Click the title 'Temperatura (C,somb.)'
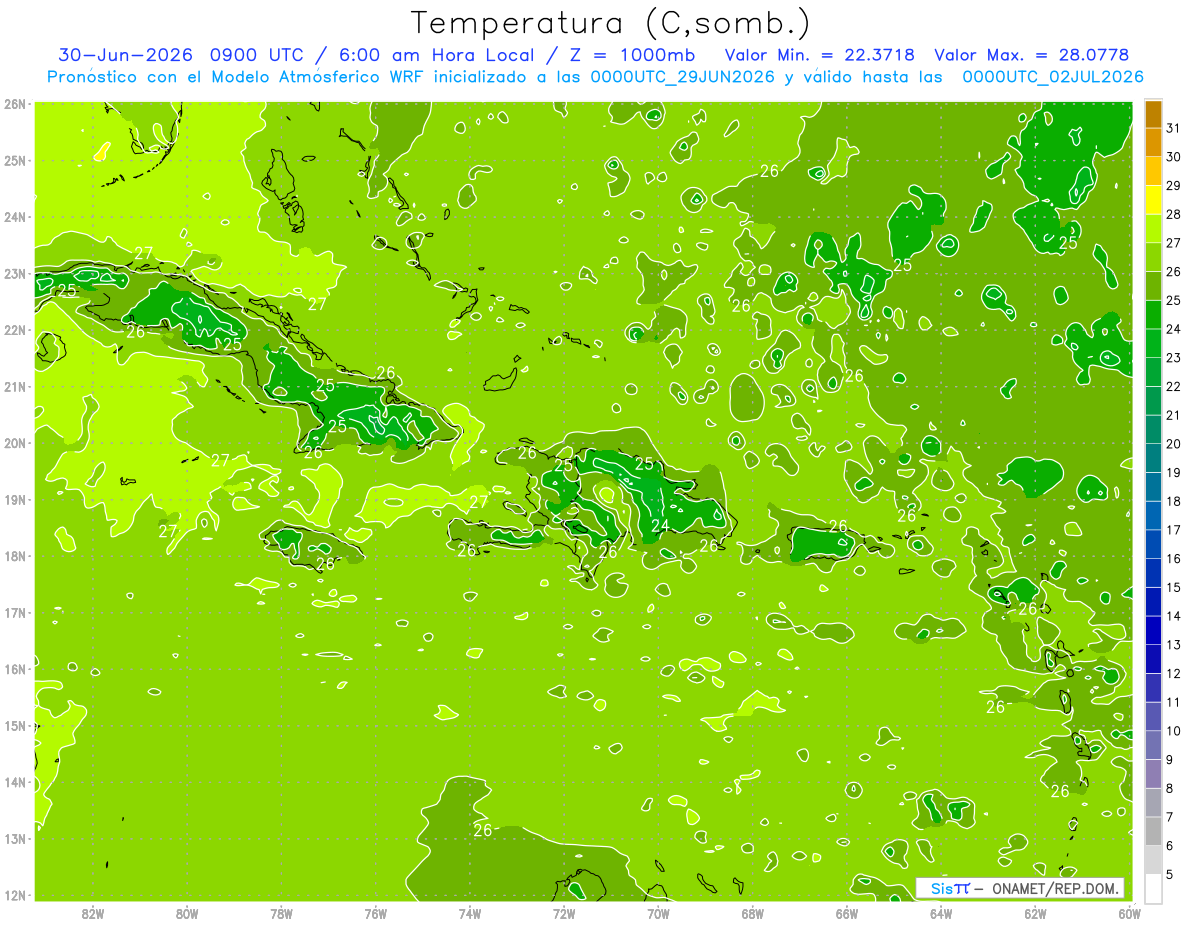The height and width of the screenshot is (927, 1200). coord(611,23)
